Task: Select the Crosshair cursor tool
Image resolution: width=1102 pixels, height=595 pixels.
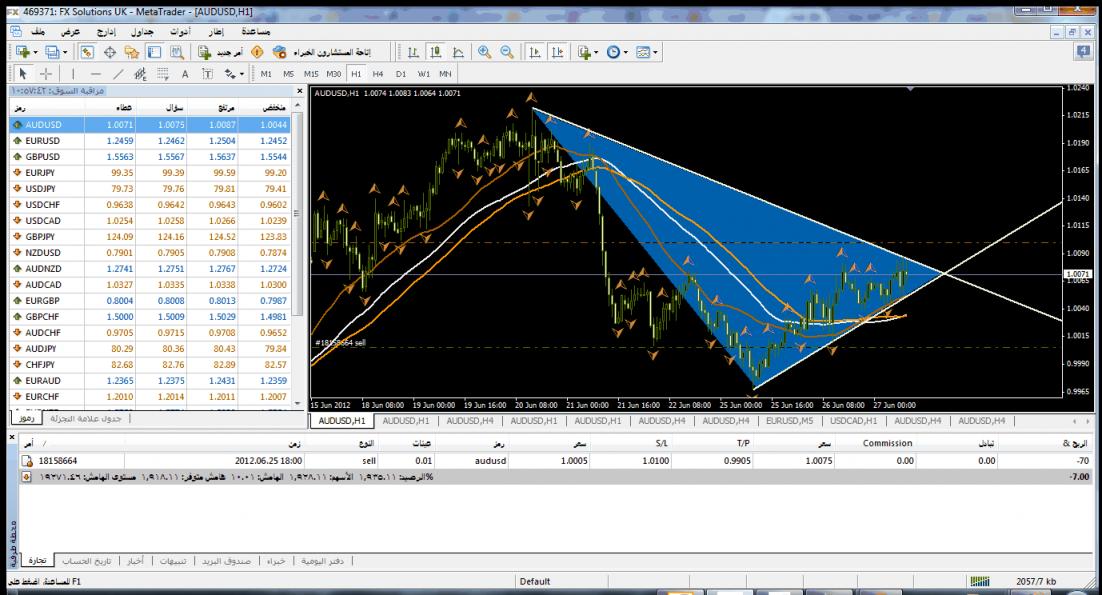Action: [43, 73]
